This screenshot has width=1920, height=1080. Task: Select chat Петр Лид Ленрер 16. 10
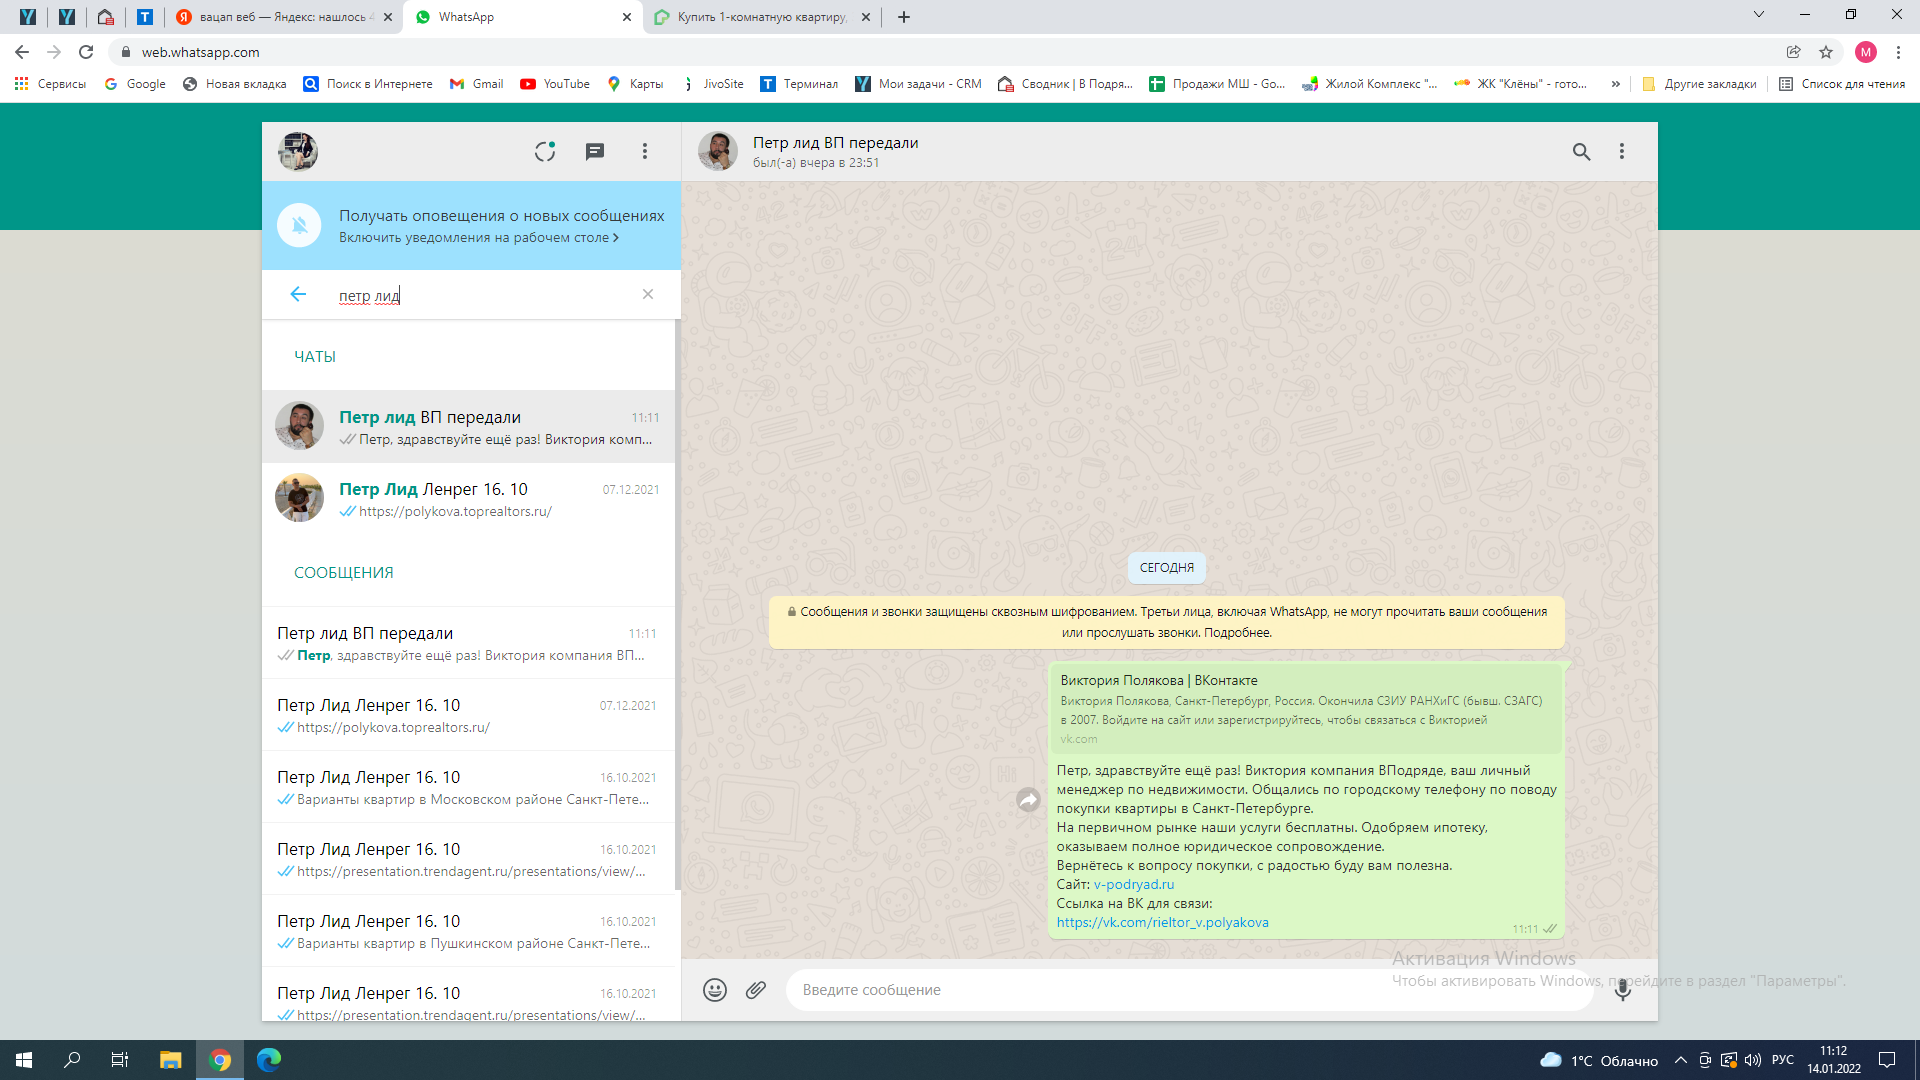pyautogui.click(x=470, y=498)
